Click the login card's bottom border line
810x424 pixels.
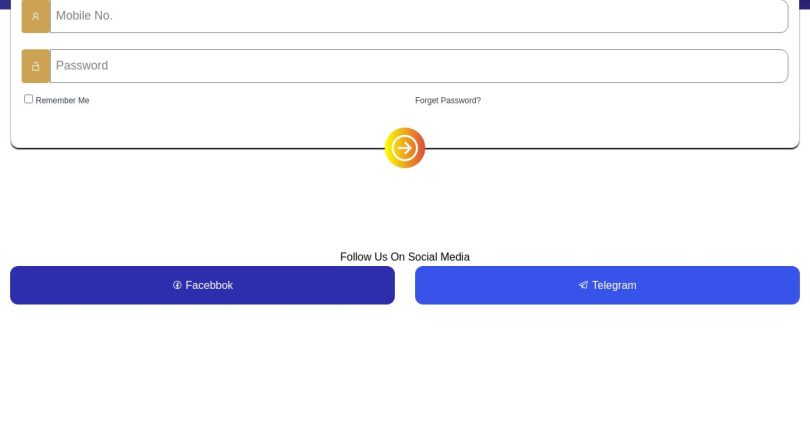click(x=200, y=148)
